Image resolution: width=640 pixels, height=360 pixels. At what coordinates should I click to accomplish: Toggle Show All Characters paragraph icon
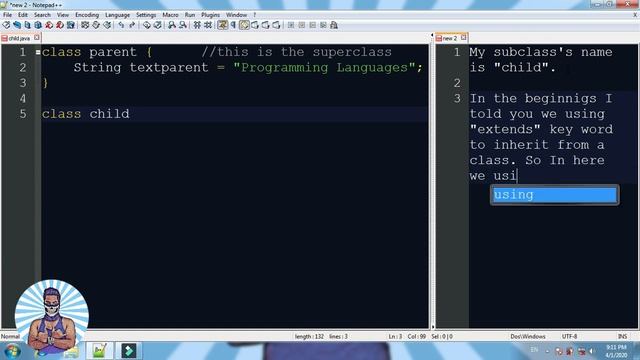click(x=233, y=25)
